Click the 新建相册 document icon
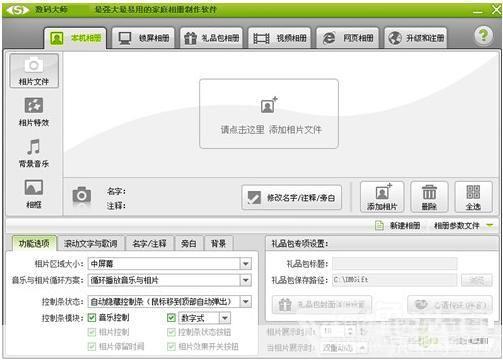The width and height of the screenshot is (503, 361). [379, 226]
